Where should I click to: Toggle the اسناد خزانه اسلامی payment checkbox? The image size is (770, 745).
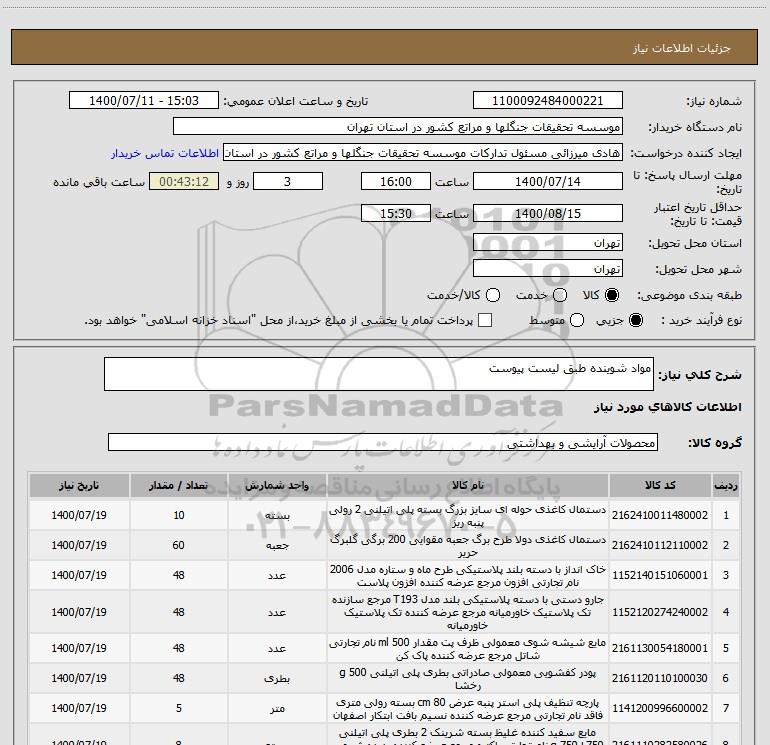pos(485,320)
